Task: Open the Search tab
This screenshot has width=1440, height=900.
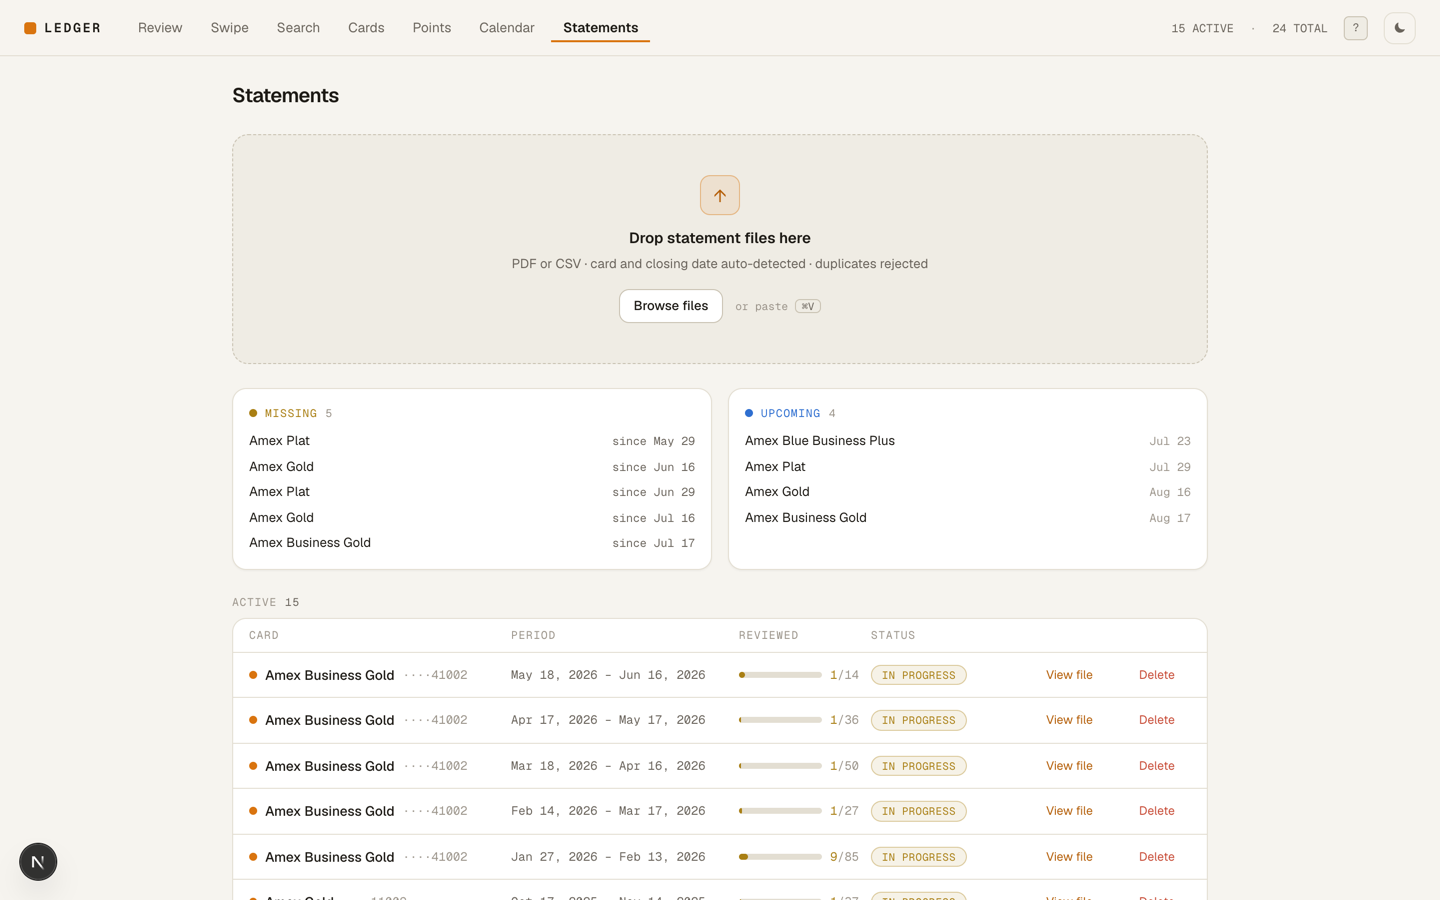Action: tap(298, 28)
